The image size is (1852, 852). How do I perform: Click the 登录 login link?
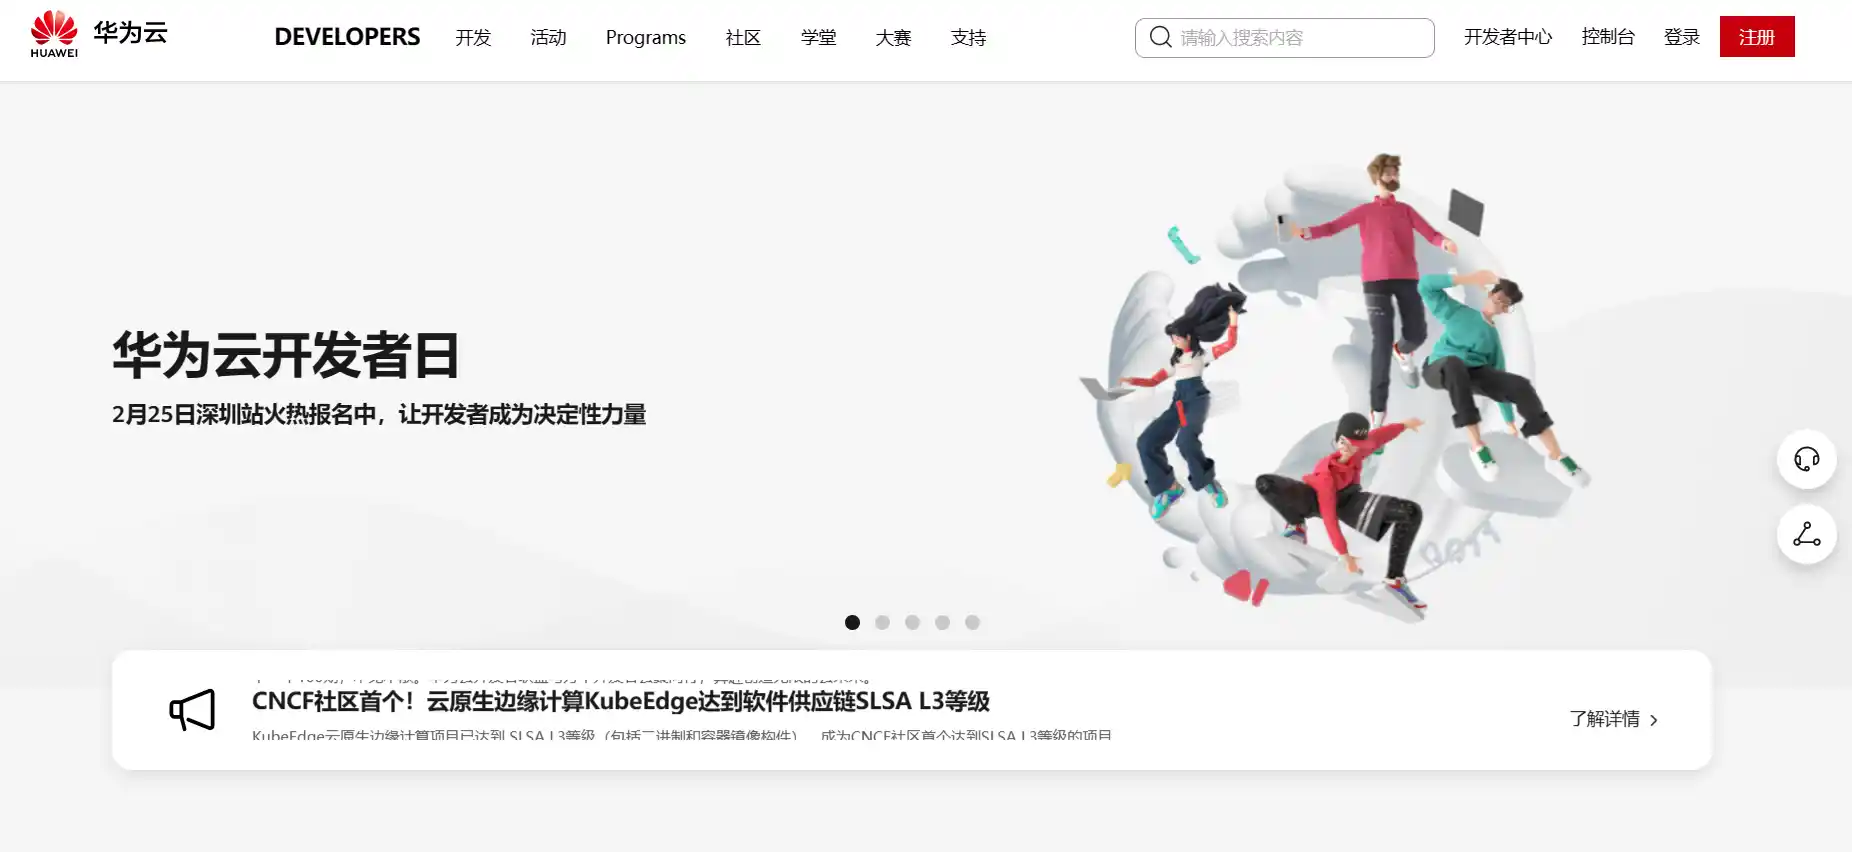(x=1682, y=37)
